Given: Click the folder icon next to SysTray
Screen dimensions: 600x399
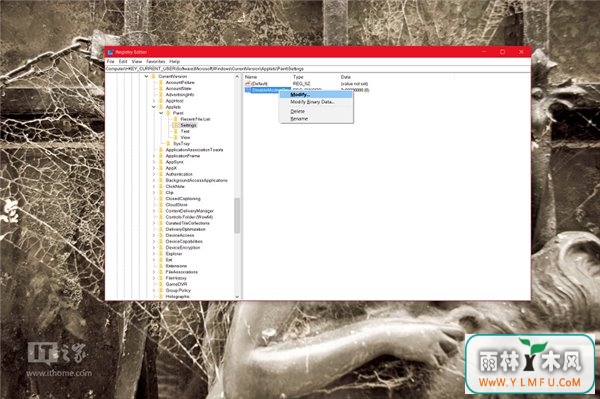Looking at the screenshot, I should click(x=168, y=143).
